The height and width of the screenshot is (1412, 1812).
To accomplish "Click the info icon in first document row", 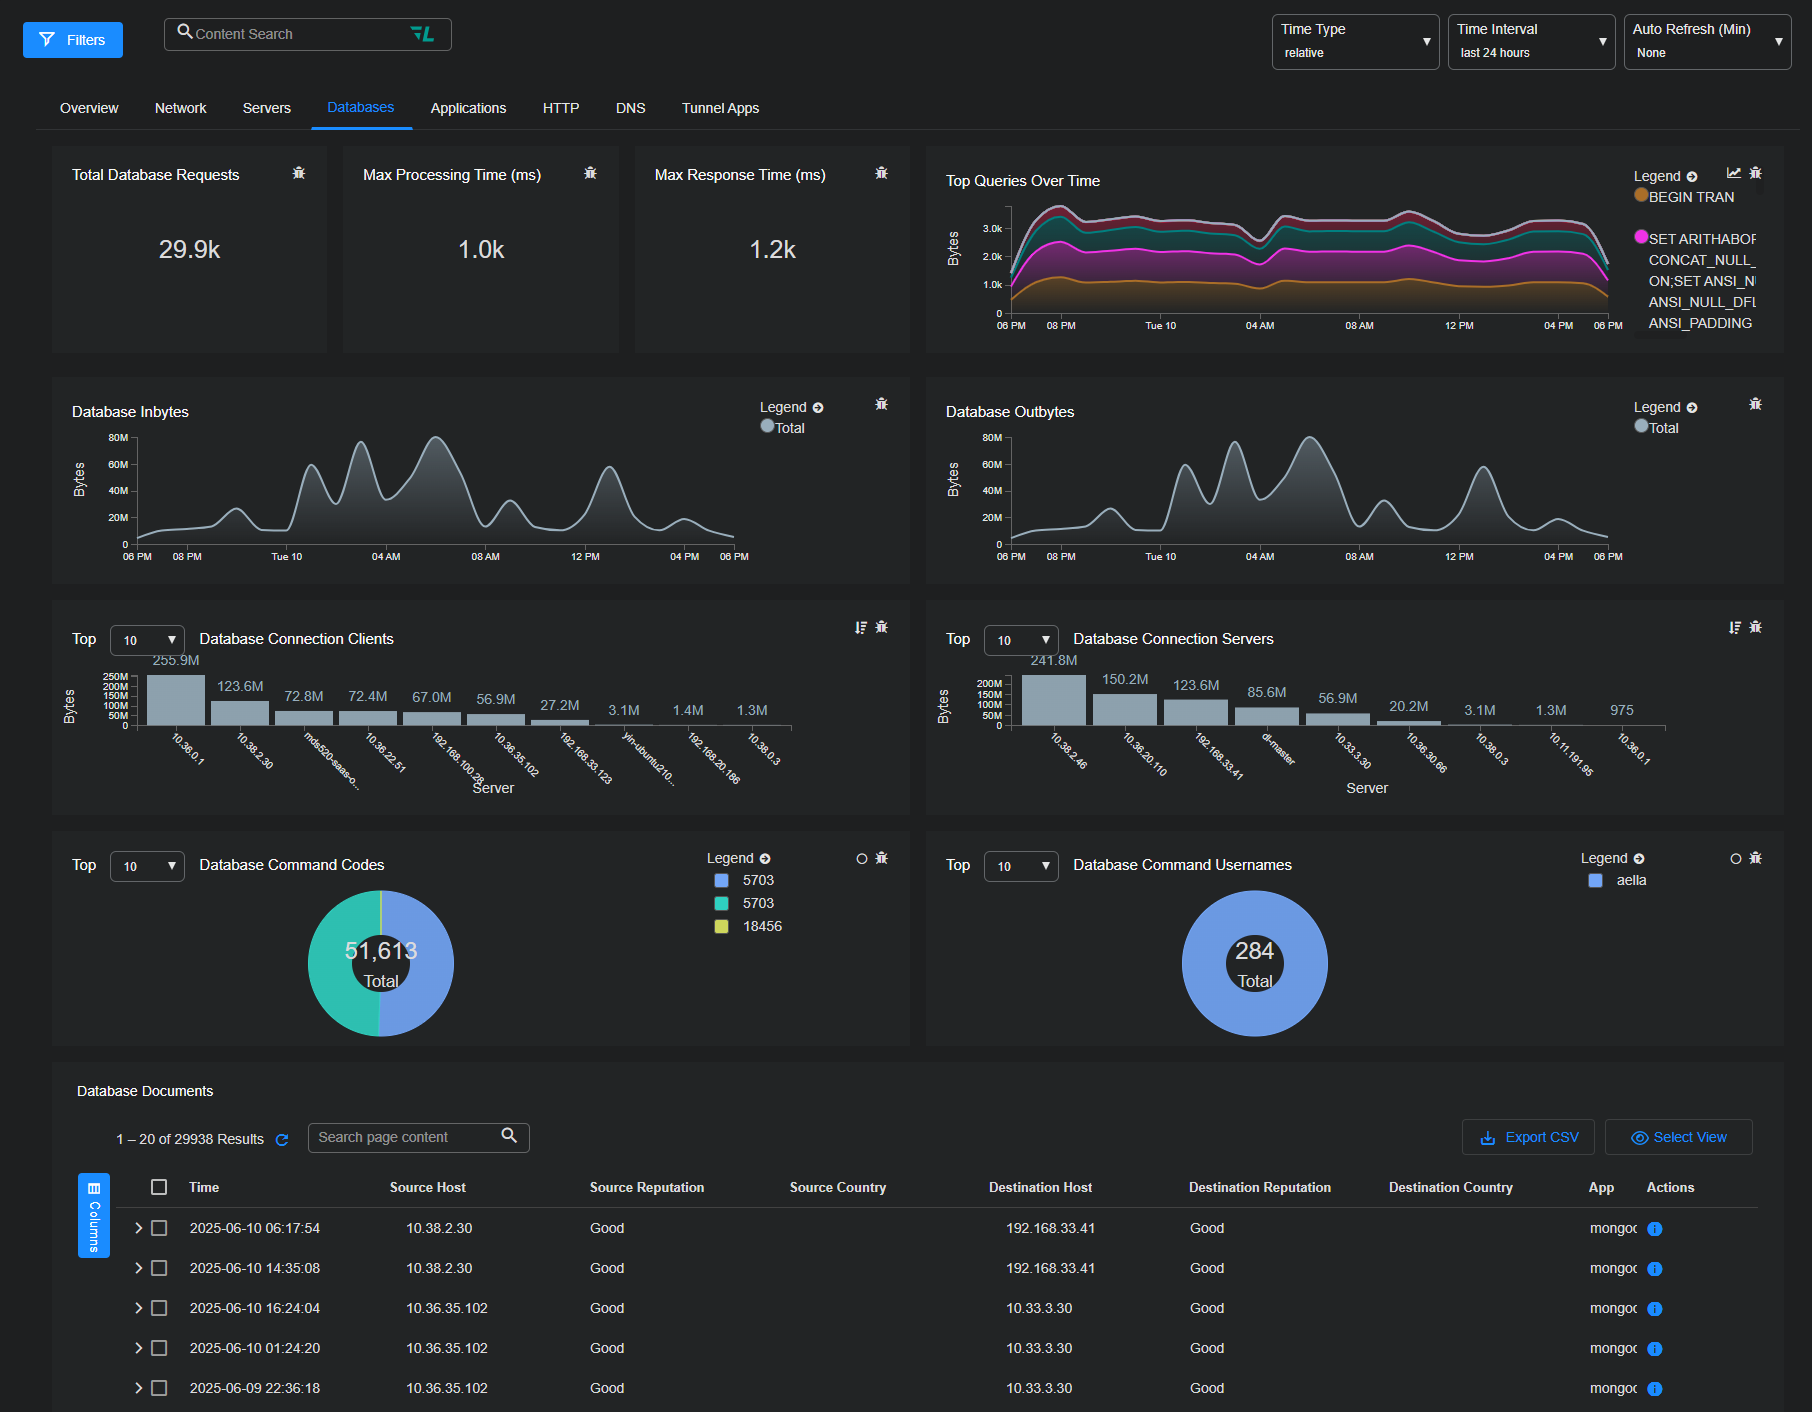I will click(1655, 1229).
